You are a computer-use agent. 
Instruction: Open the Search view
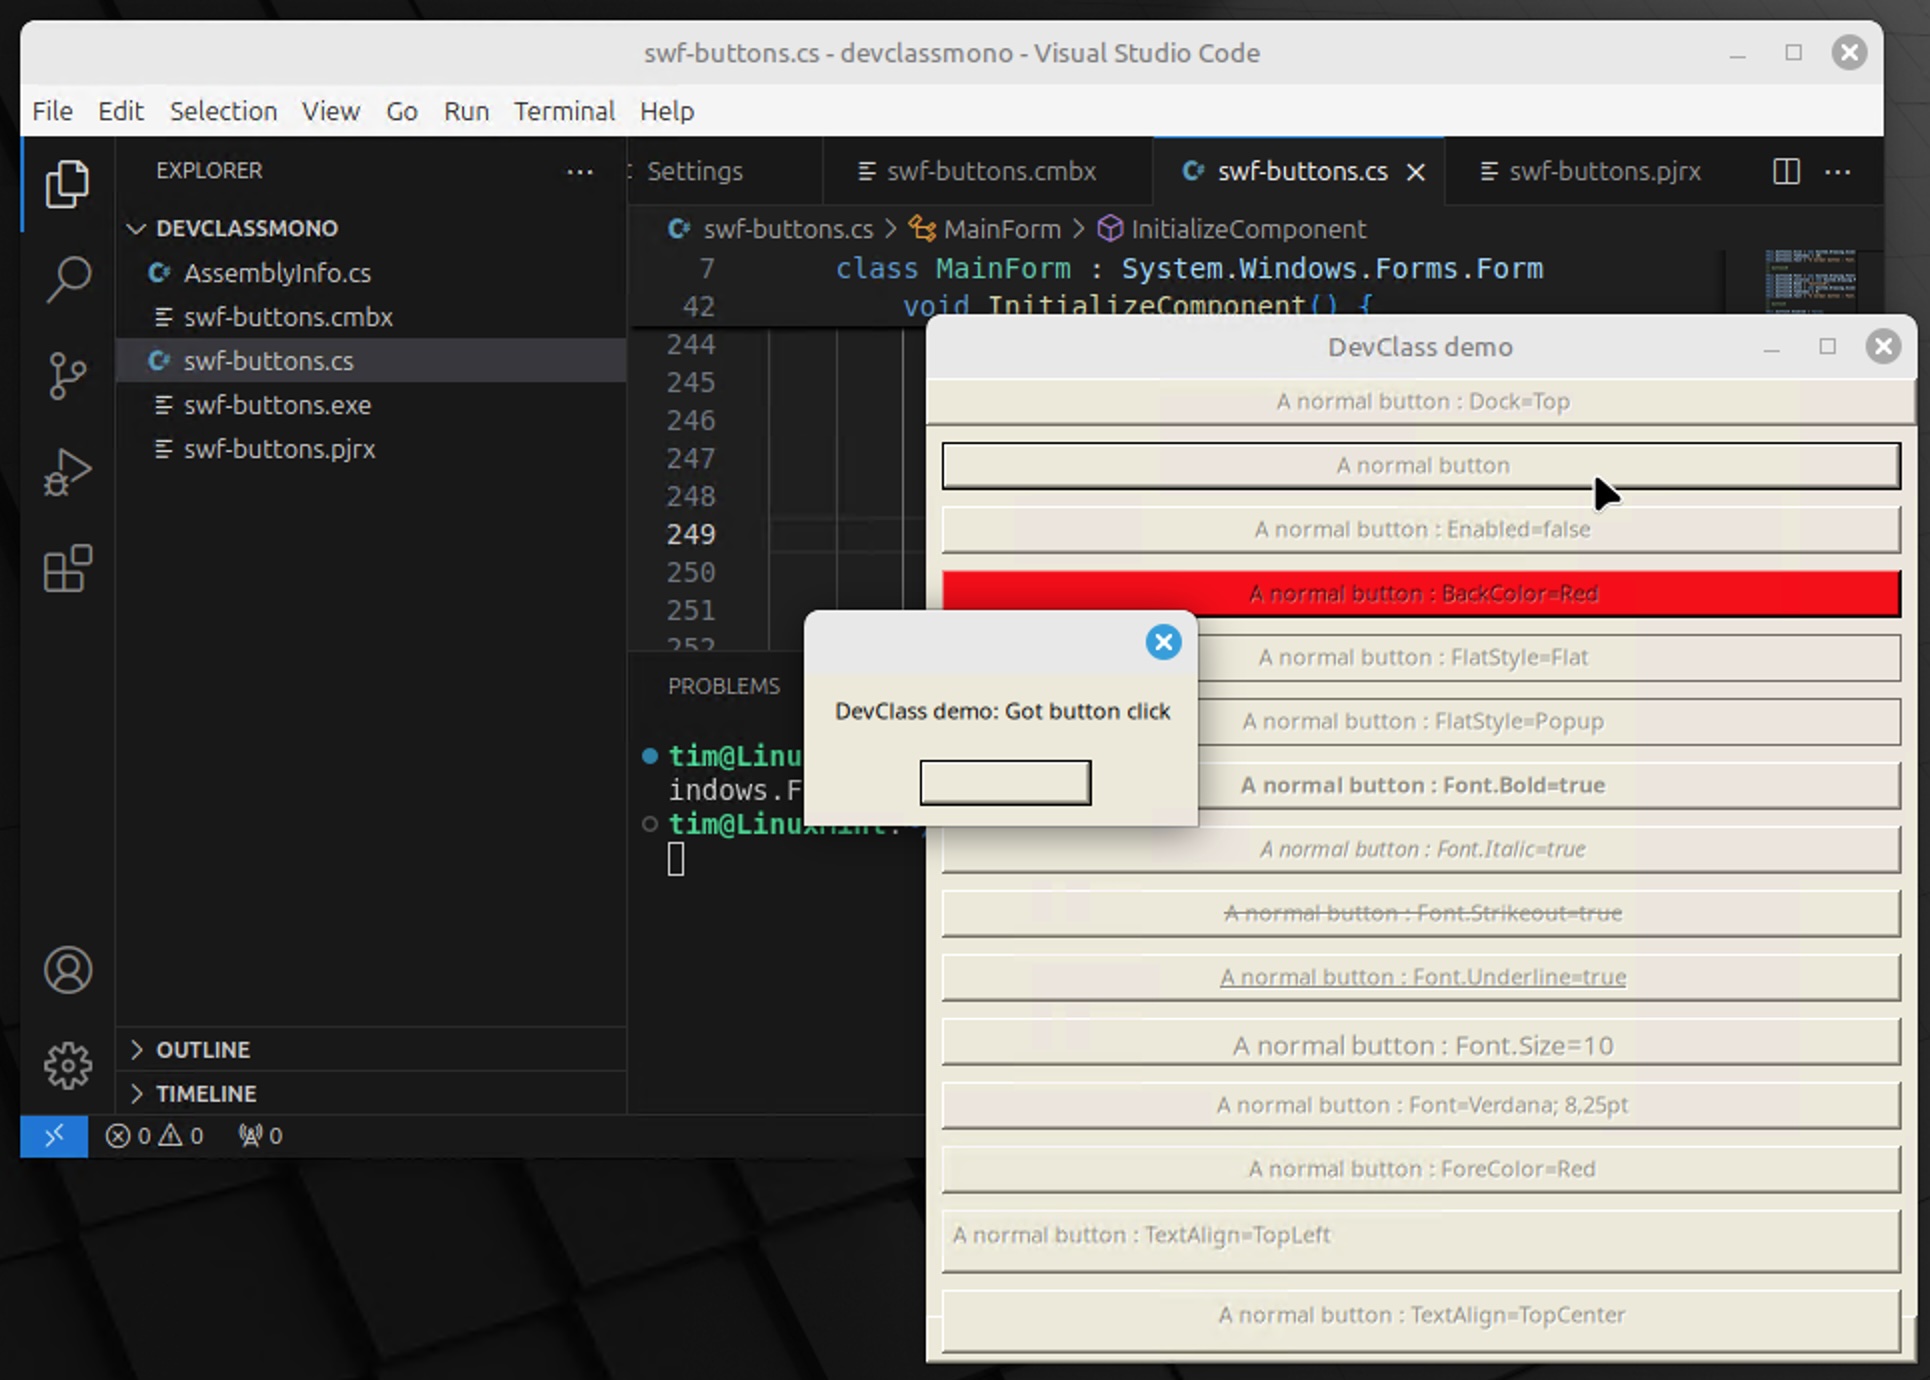point(67,280)
